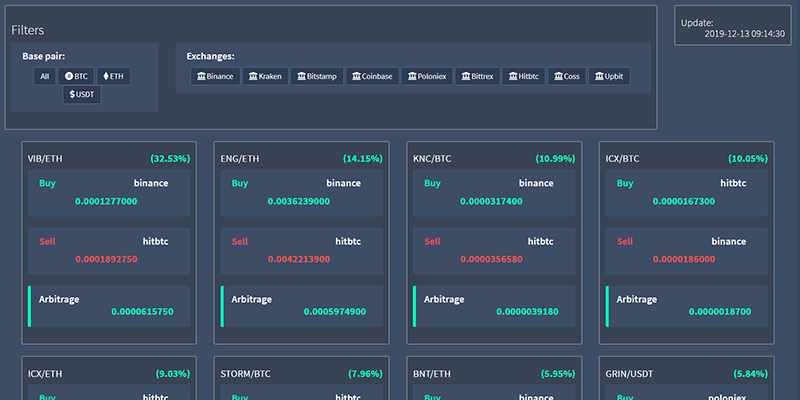The image size is (800, 400).
Task: Click the Buy label in ICX/BTC card
Action: pyautogui.click(x=625, y=184)
